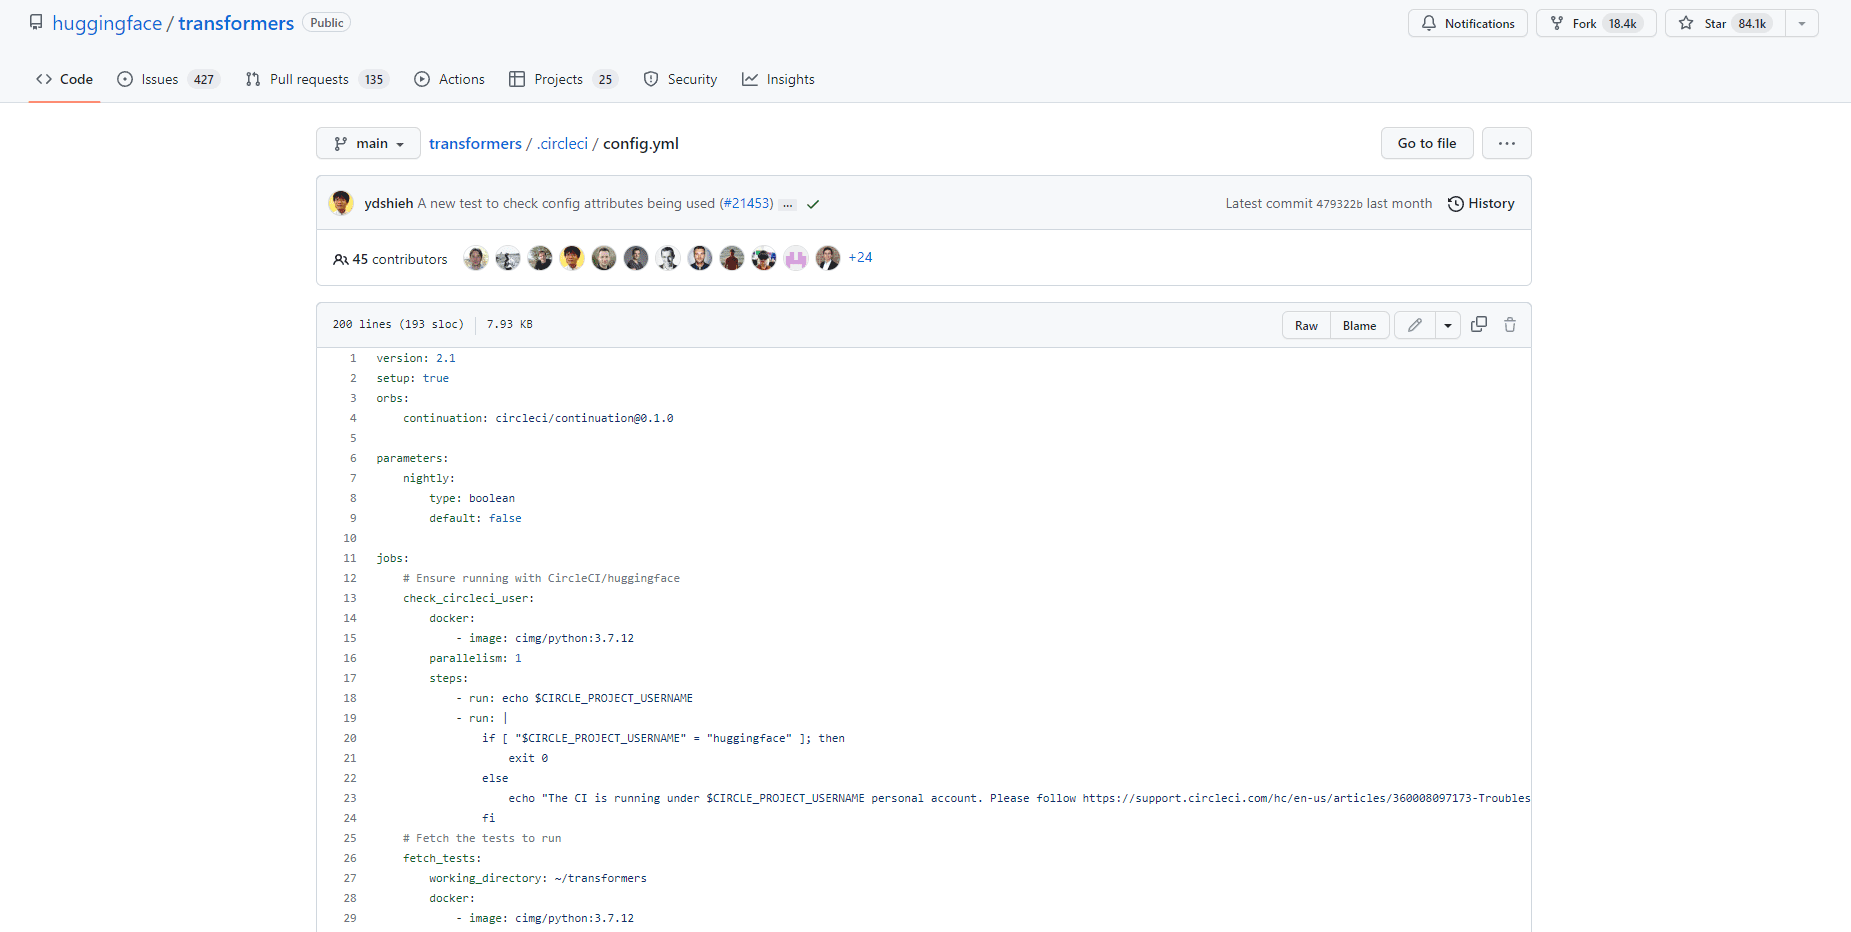View the Raw file
1851x932 pixels.
pyautogui.click(x=1306, y=325)
